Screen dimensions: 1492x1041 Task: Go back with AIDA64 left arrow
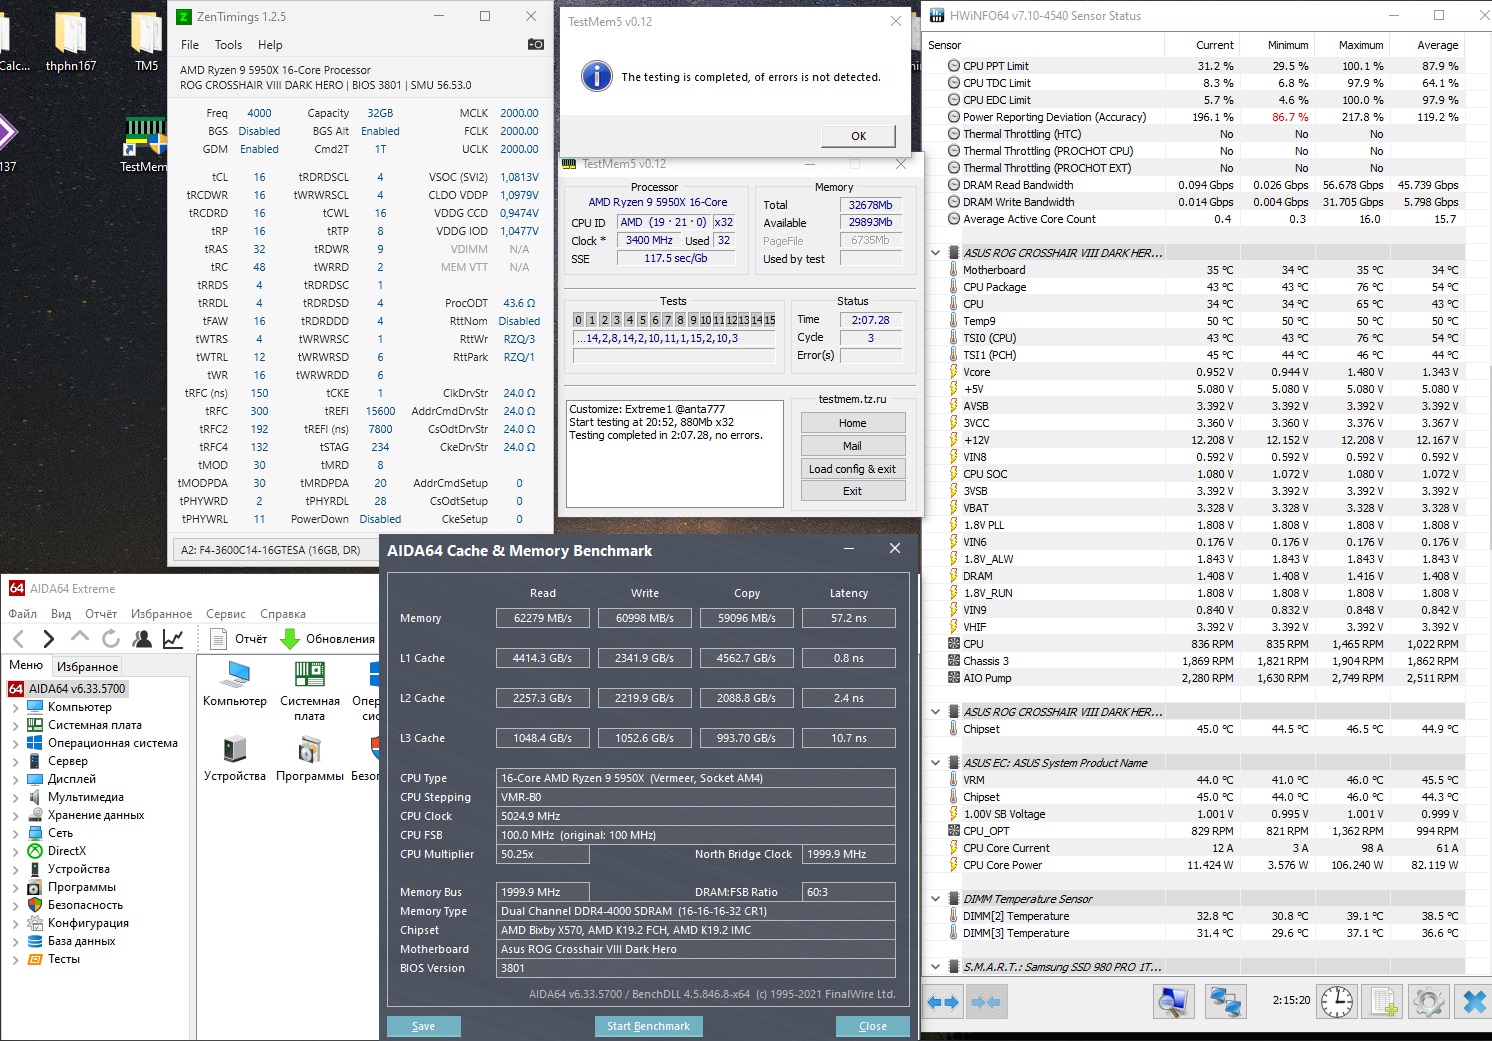pos(19,639)
